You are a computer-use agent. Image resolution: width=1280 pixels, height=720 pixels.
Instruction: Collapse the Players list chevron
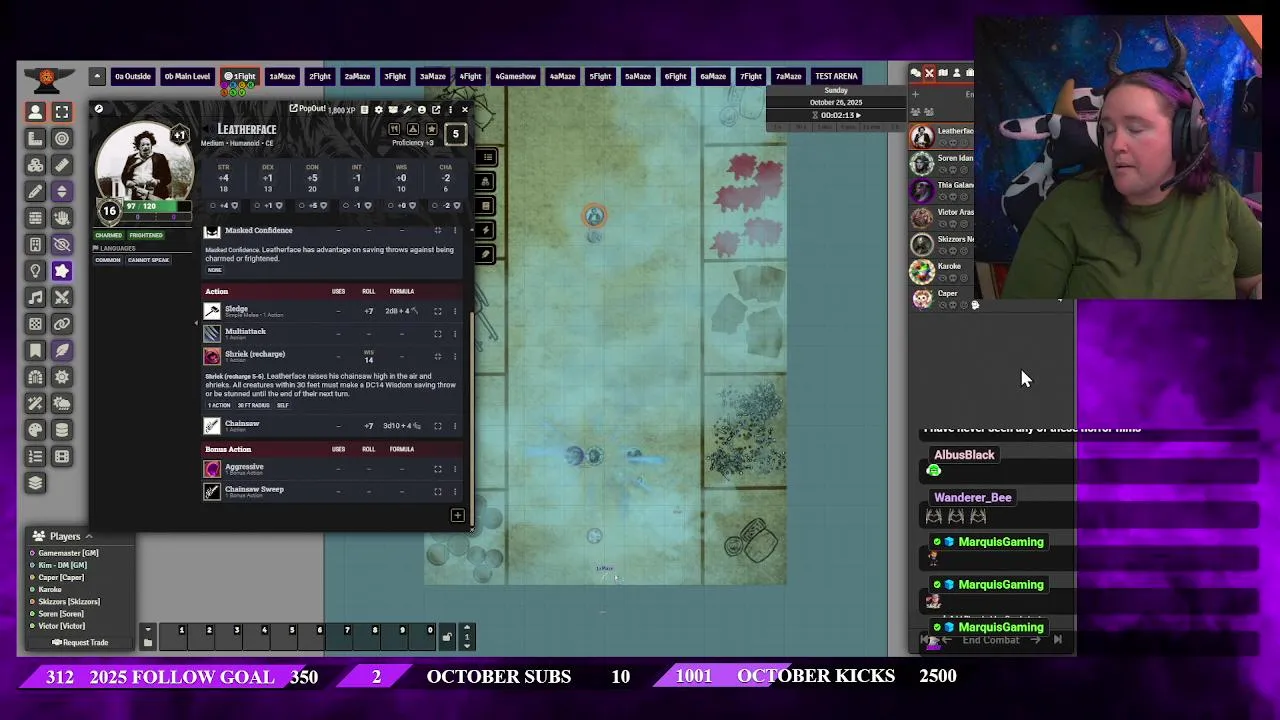[88, 536]
